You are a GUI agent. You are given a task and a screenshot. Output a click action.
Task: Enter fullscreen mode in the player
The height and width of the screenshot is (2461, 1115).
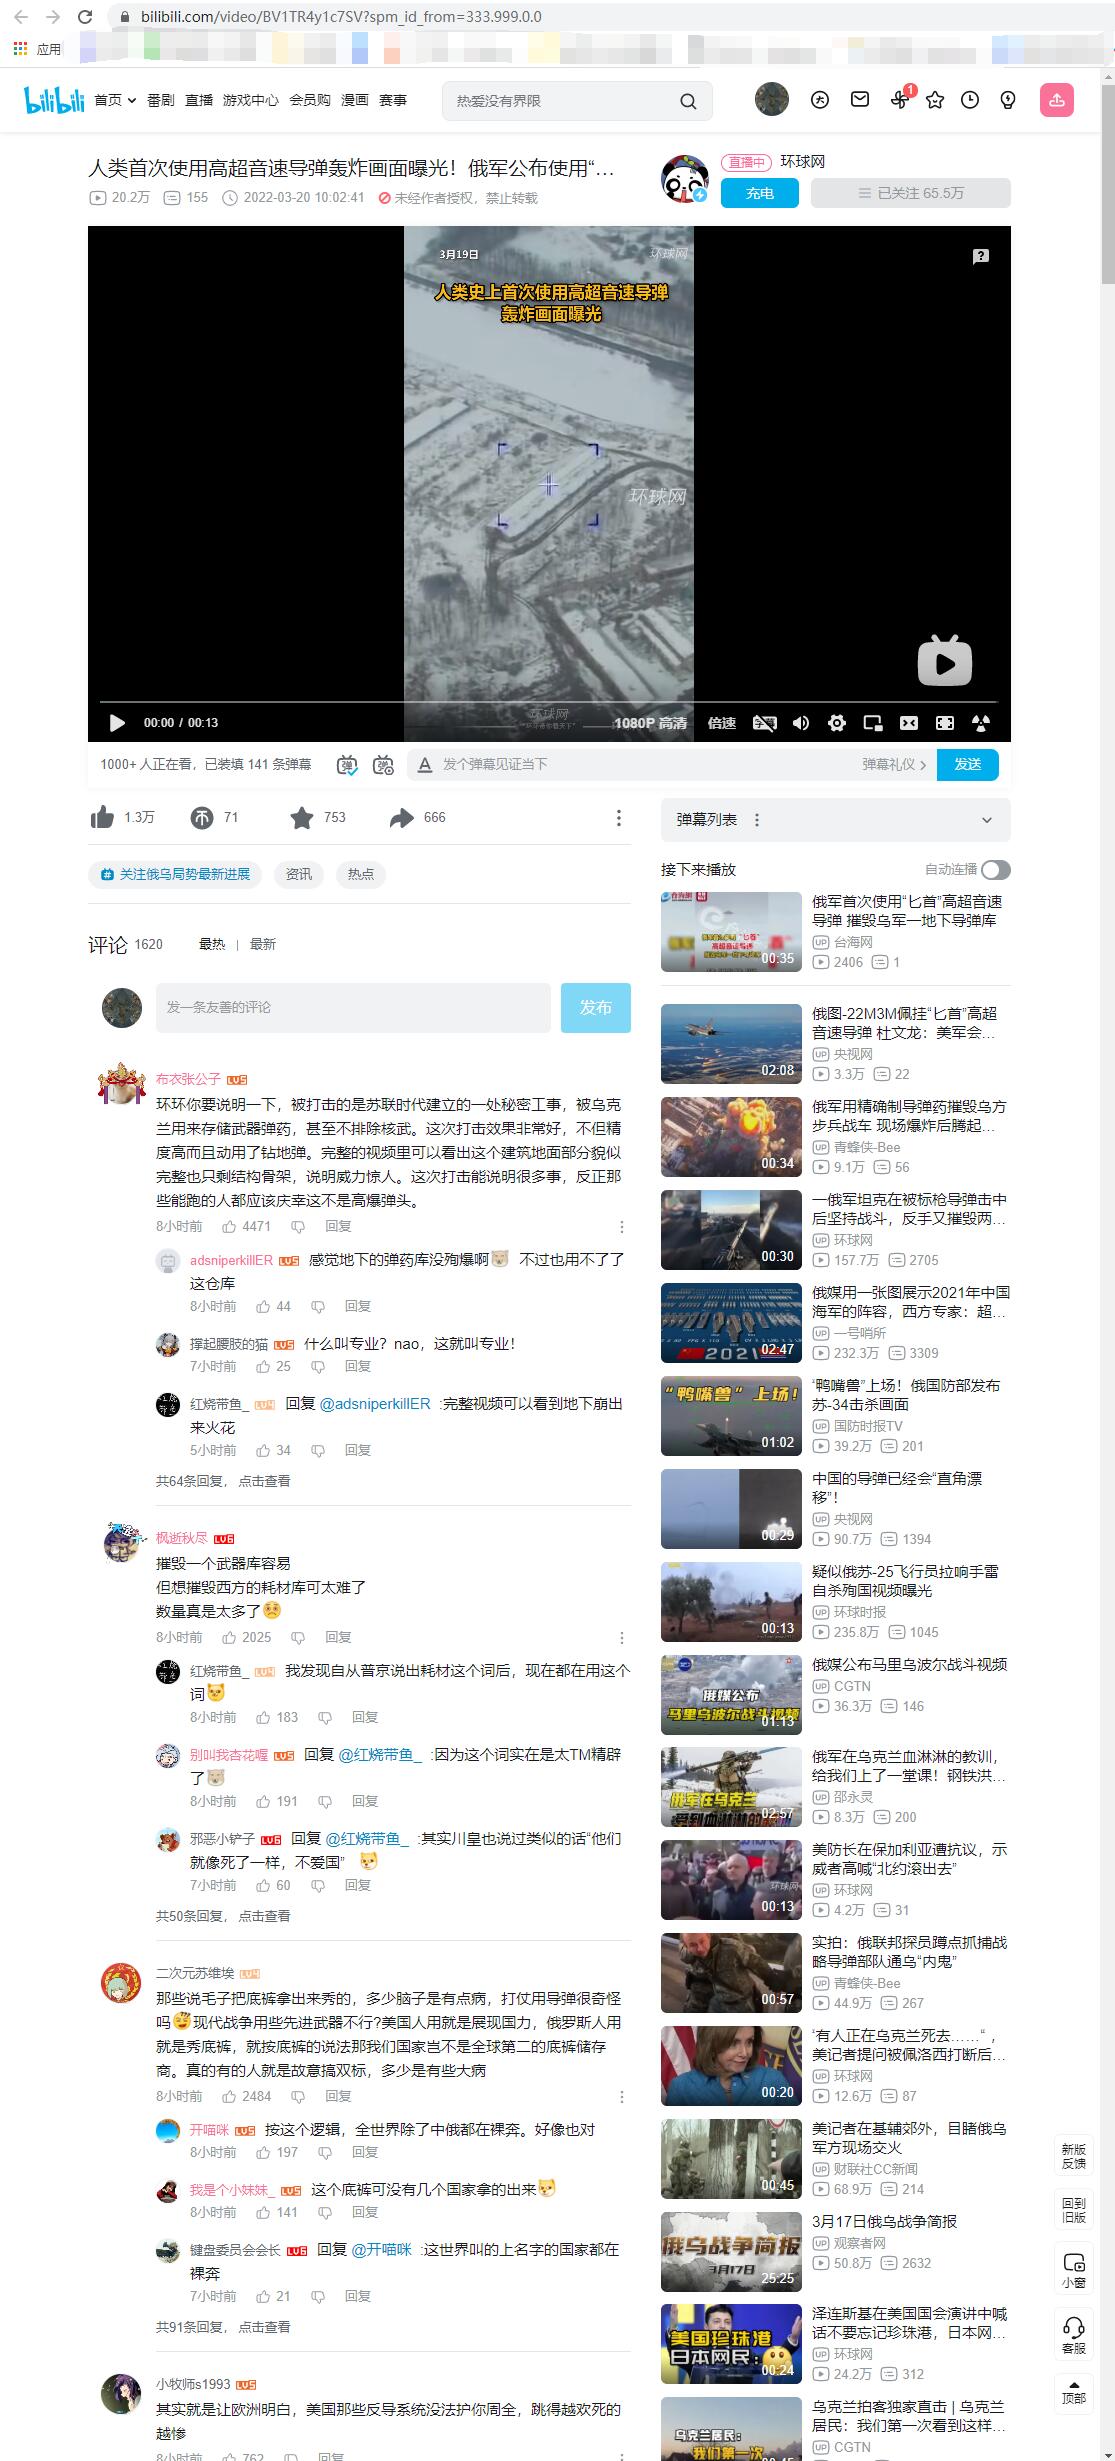pos(944,723)
